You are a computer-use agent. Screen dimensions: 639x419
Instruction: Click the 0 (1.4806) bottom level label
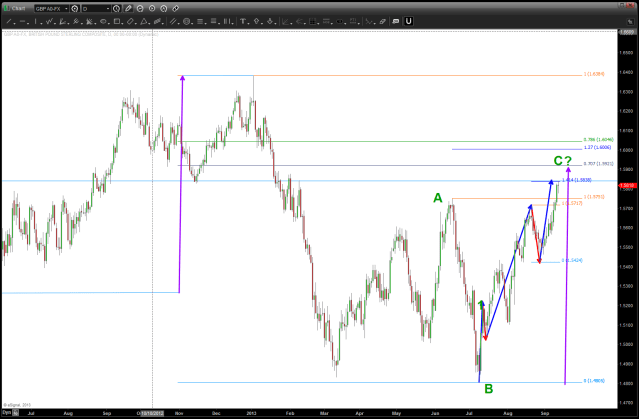594,381
